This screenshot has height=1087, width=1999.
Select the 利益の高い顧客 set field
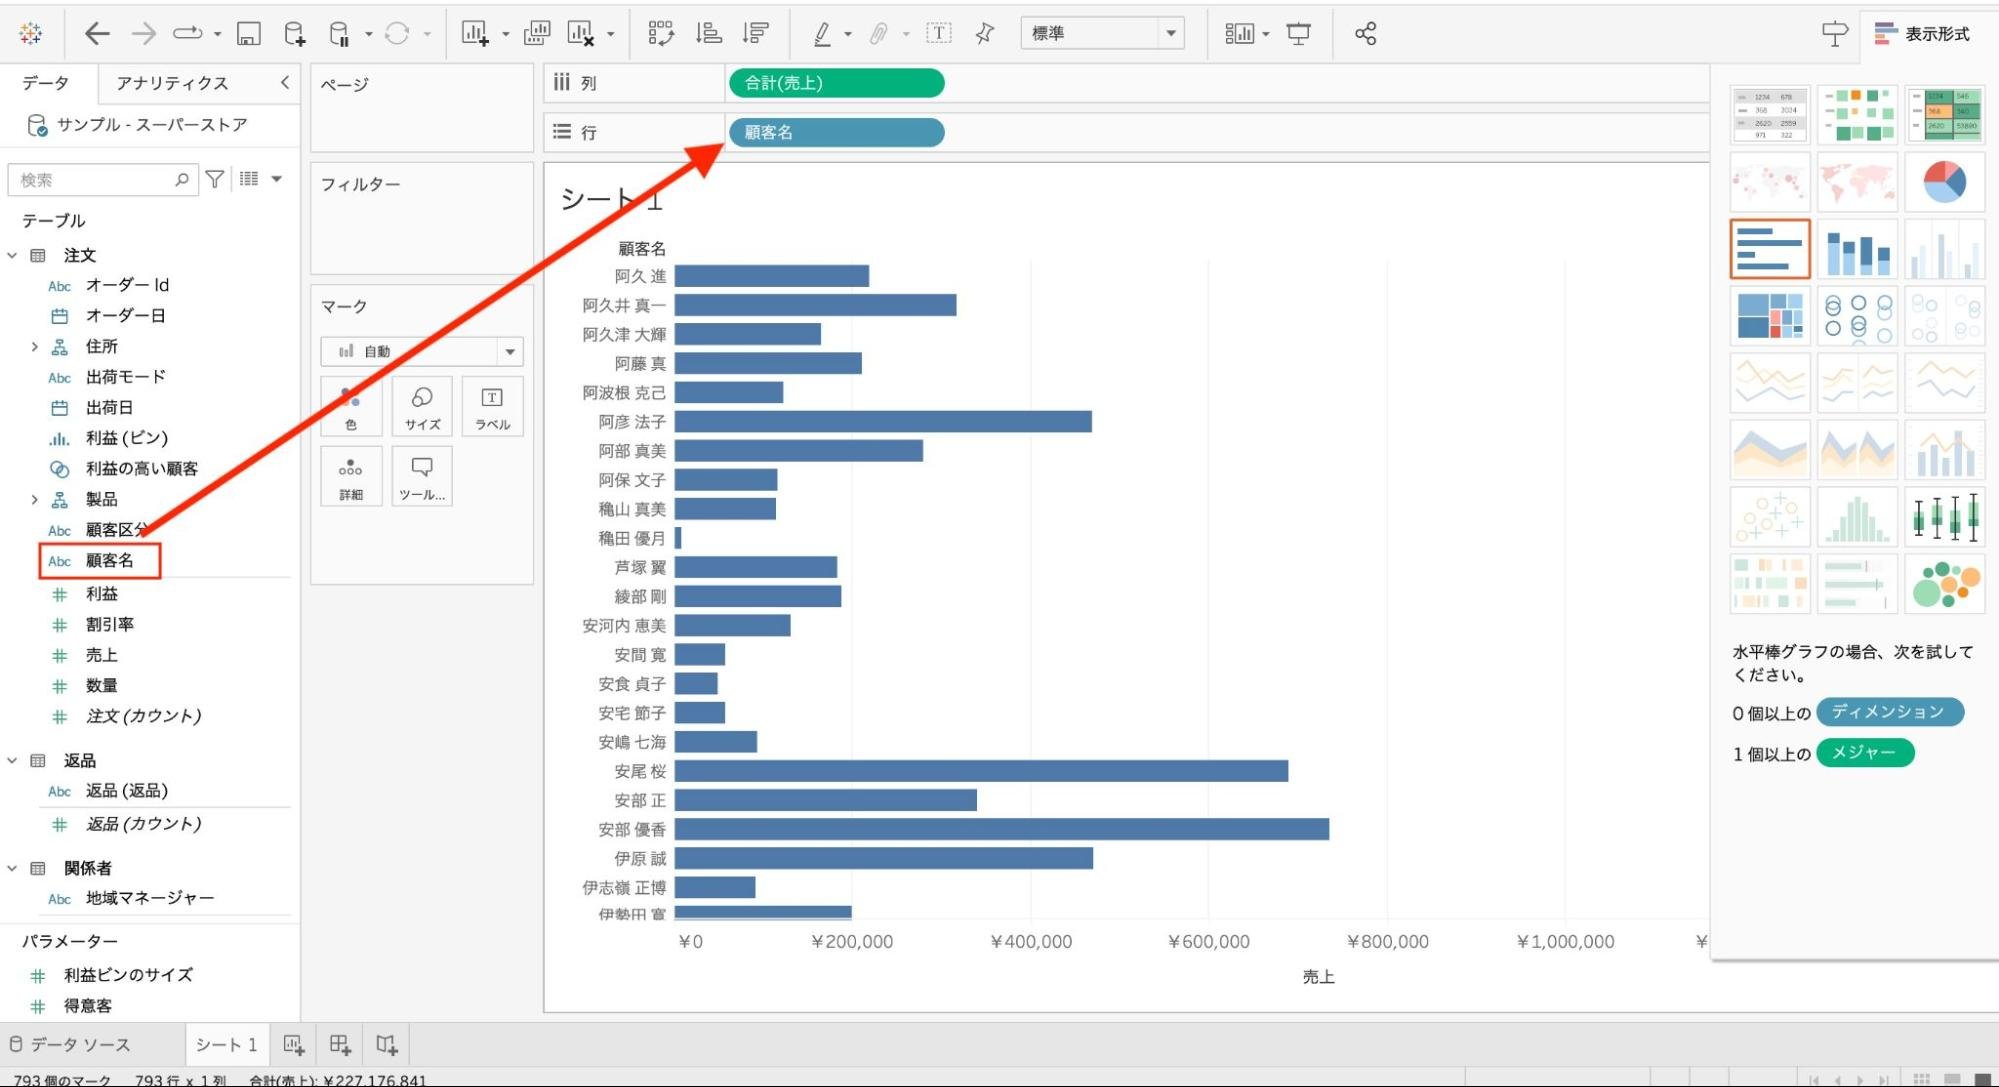(x=142, y=468)
